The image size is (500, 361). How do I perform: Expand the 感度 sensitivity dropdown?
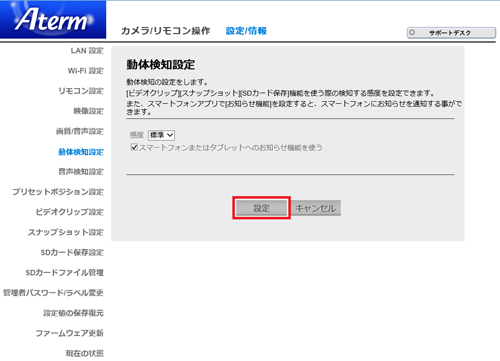pos(162,135)
